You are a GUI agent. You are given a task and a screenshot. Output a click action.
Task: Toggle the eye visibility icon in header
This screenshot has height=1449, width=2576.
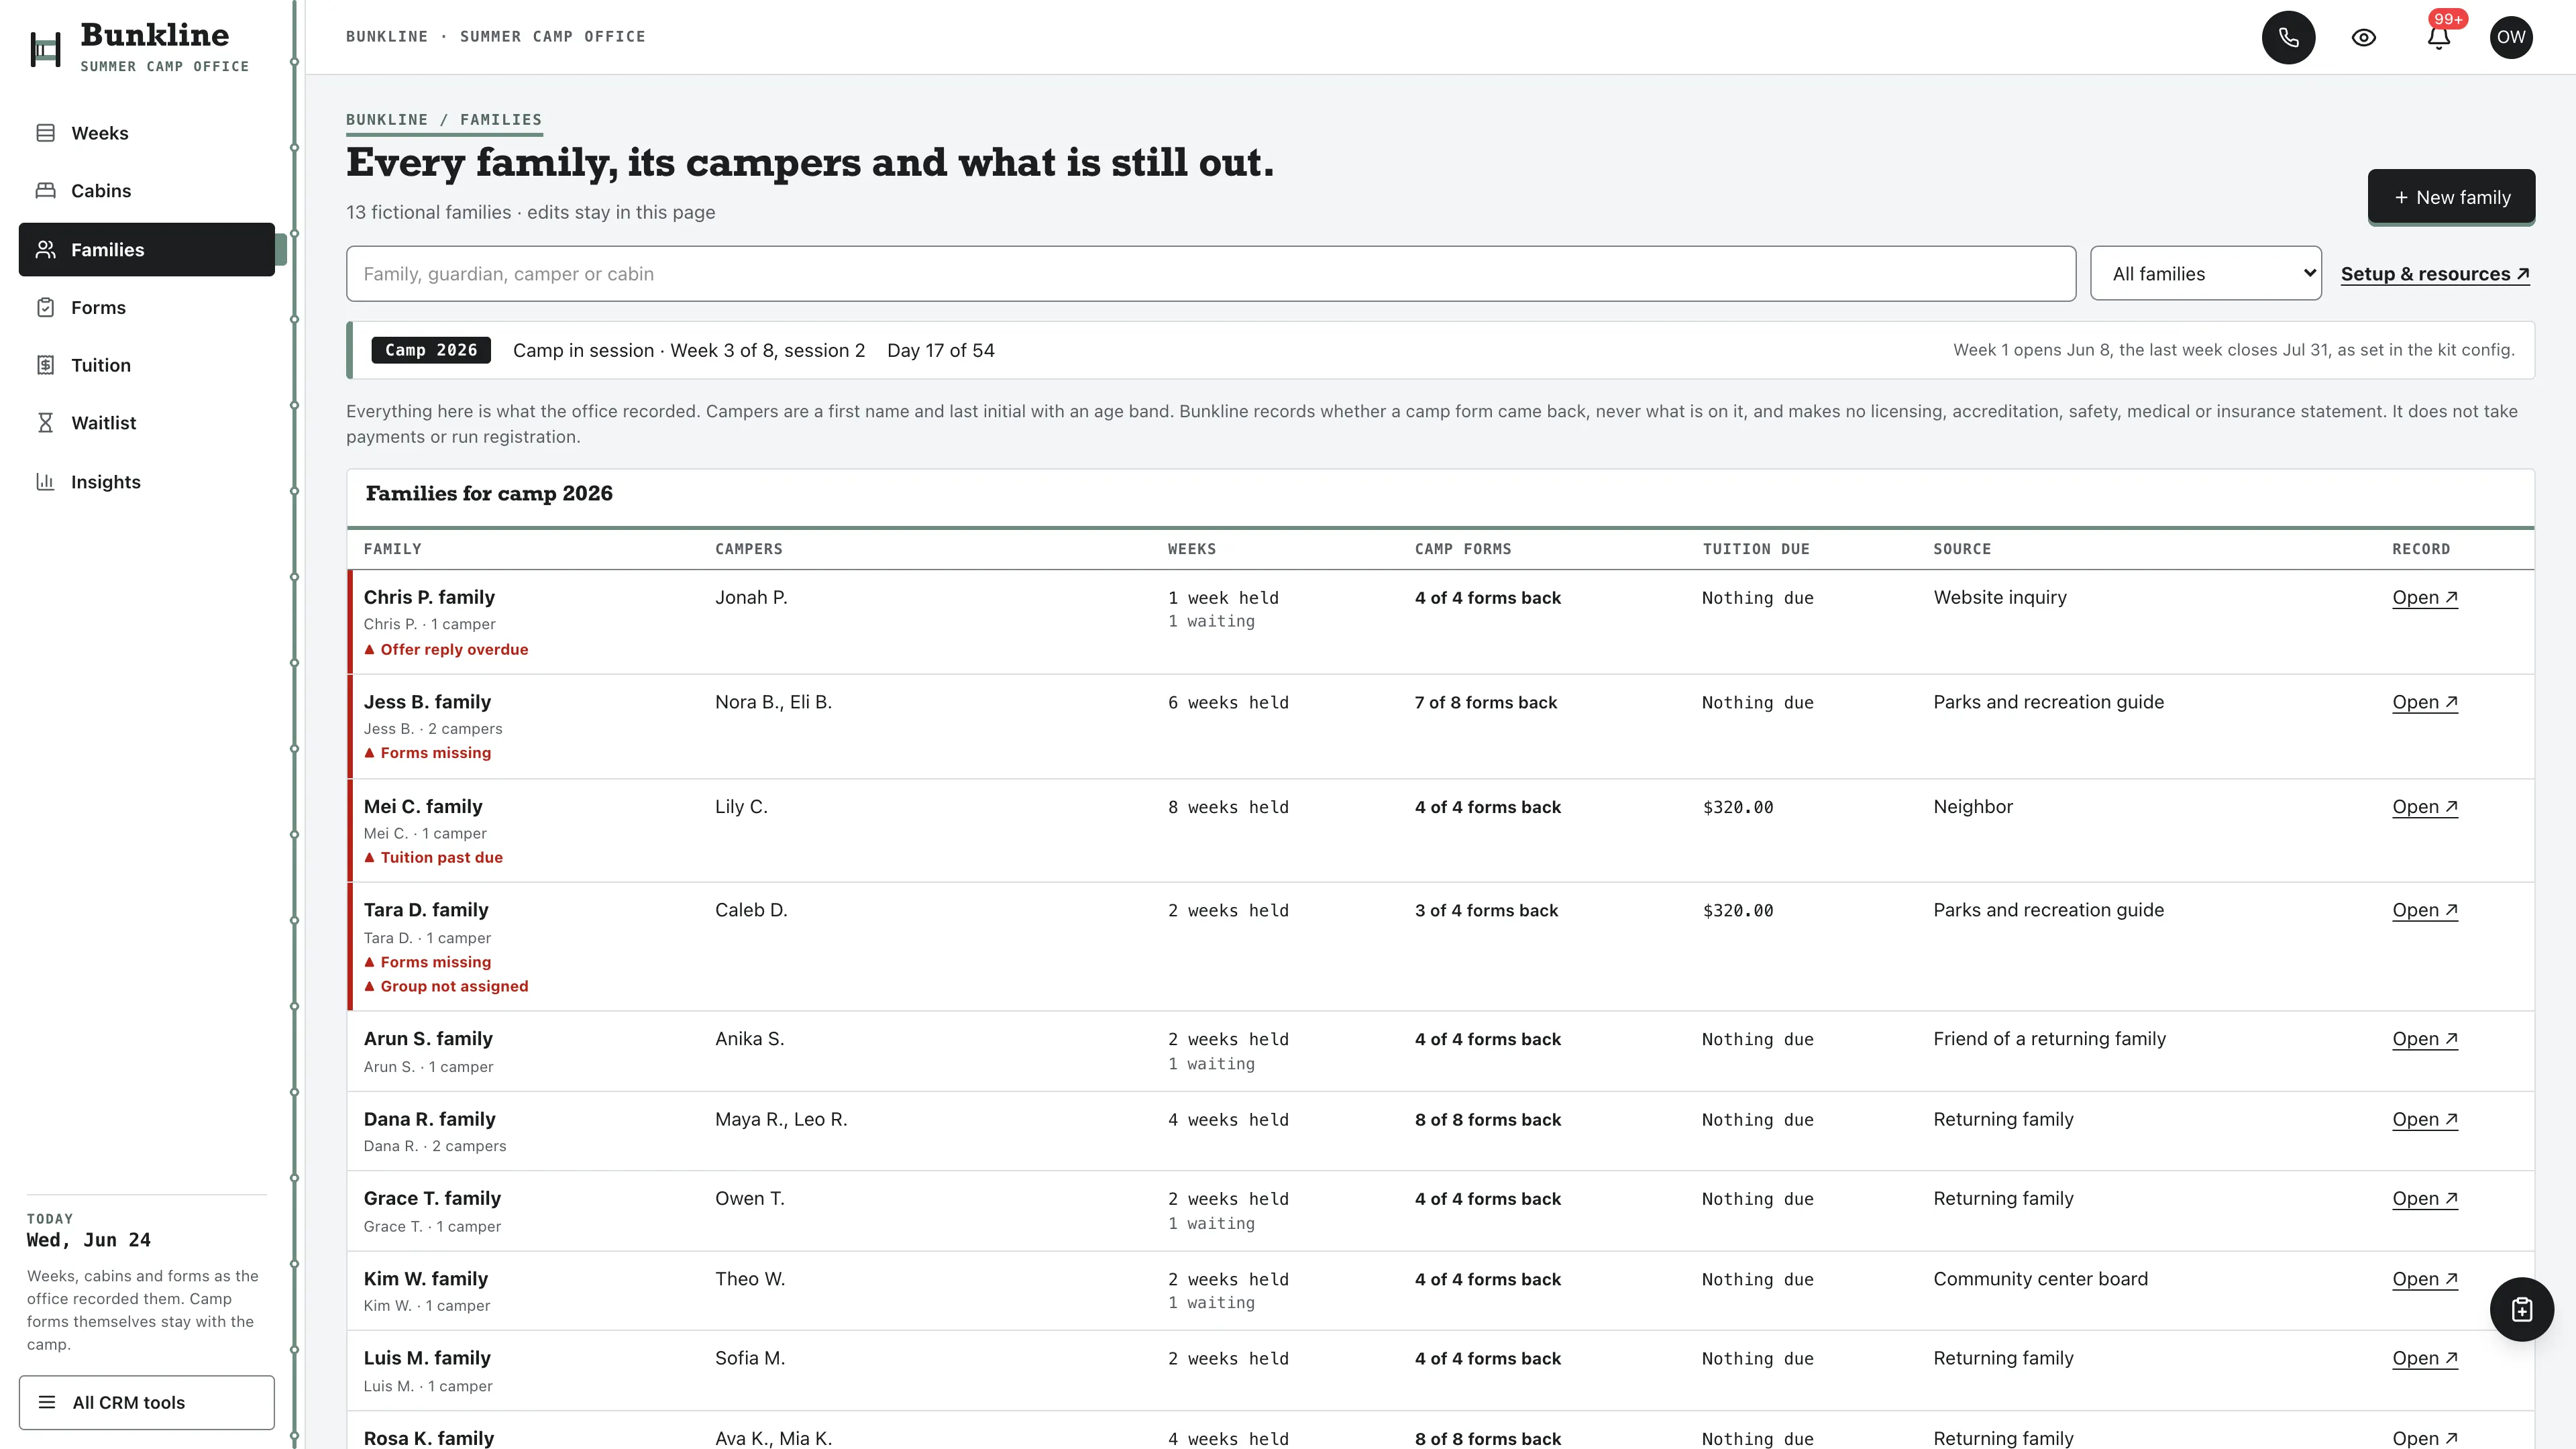point(2363,37)
